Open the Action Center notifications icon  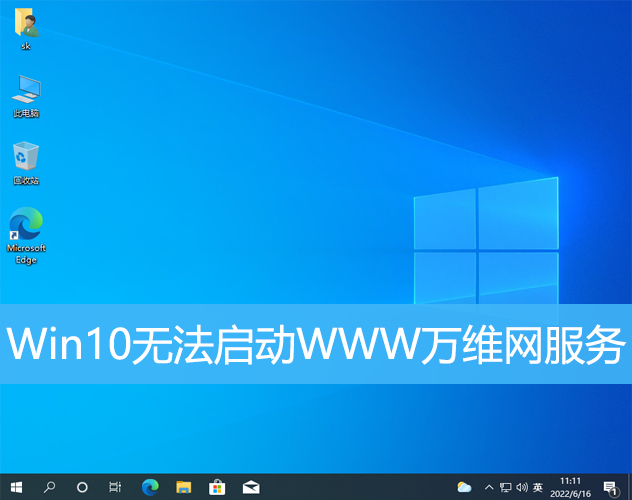(x=610, y=487)
